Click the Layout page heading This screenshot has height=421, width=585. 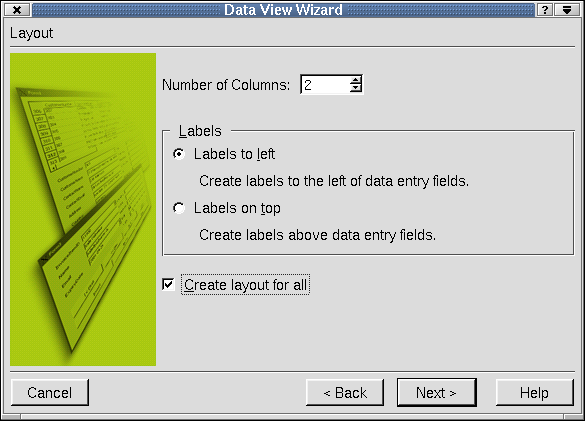31,33
